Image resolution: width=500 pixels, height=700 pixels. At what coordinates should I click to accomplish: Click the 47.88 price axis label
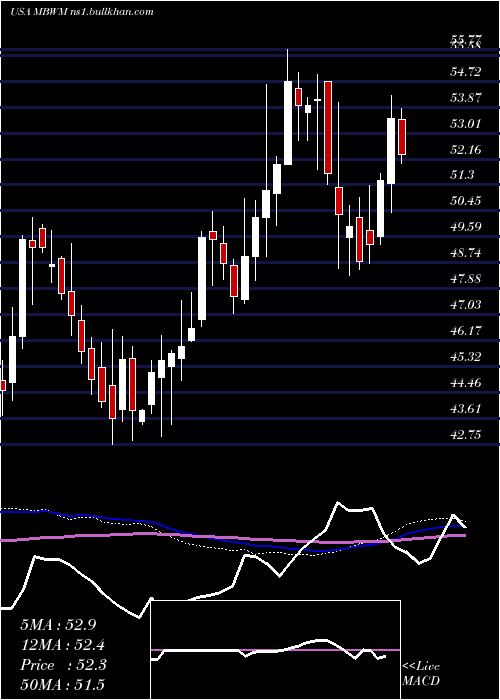(x=466, y=279)
